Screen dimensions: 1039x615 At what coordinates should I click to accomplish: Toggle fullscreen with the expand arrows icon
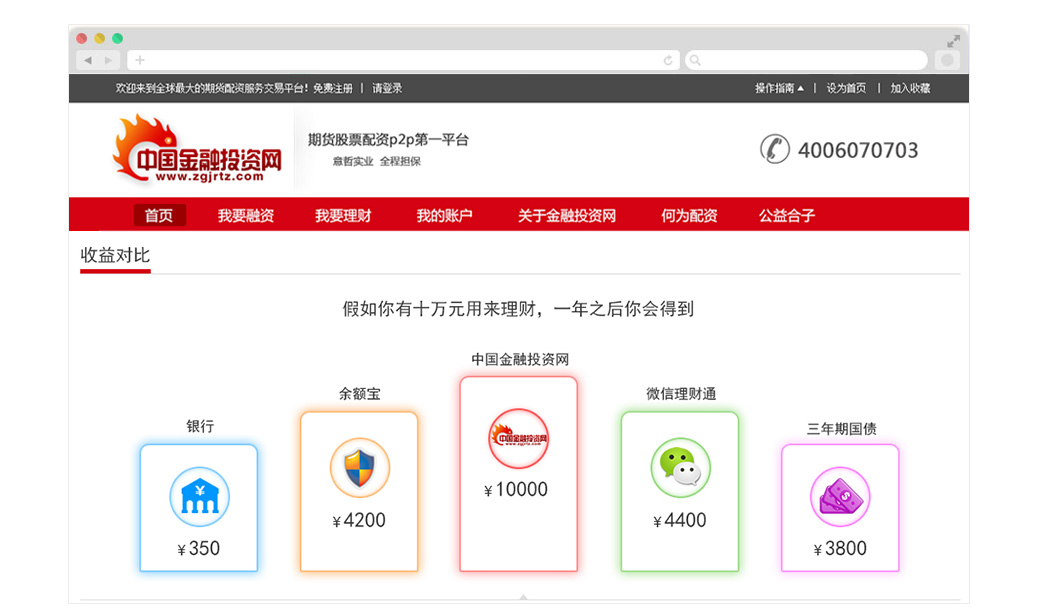[x=953, y=41]
